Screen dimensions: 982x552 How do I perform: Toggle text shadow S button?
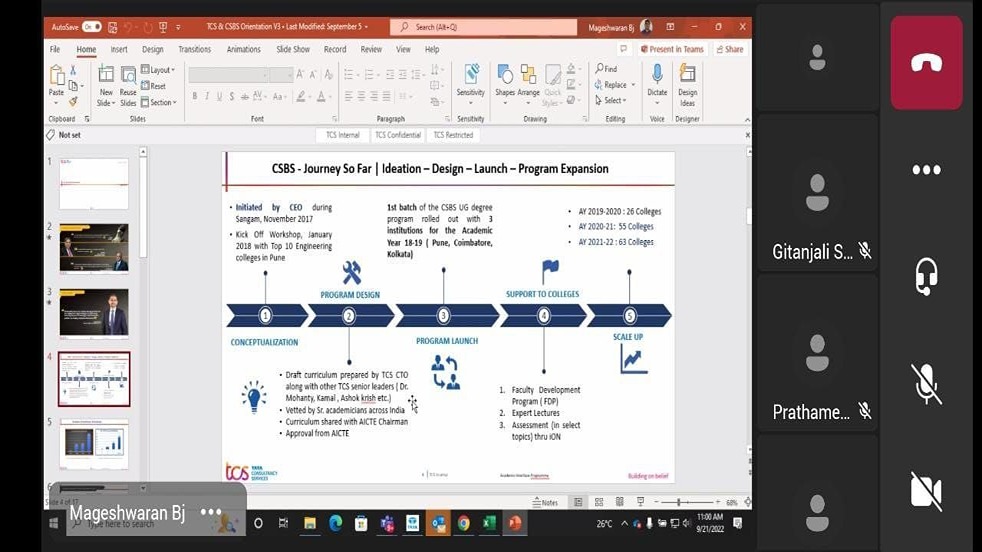click(232, 96)
